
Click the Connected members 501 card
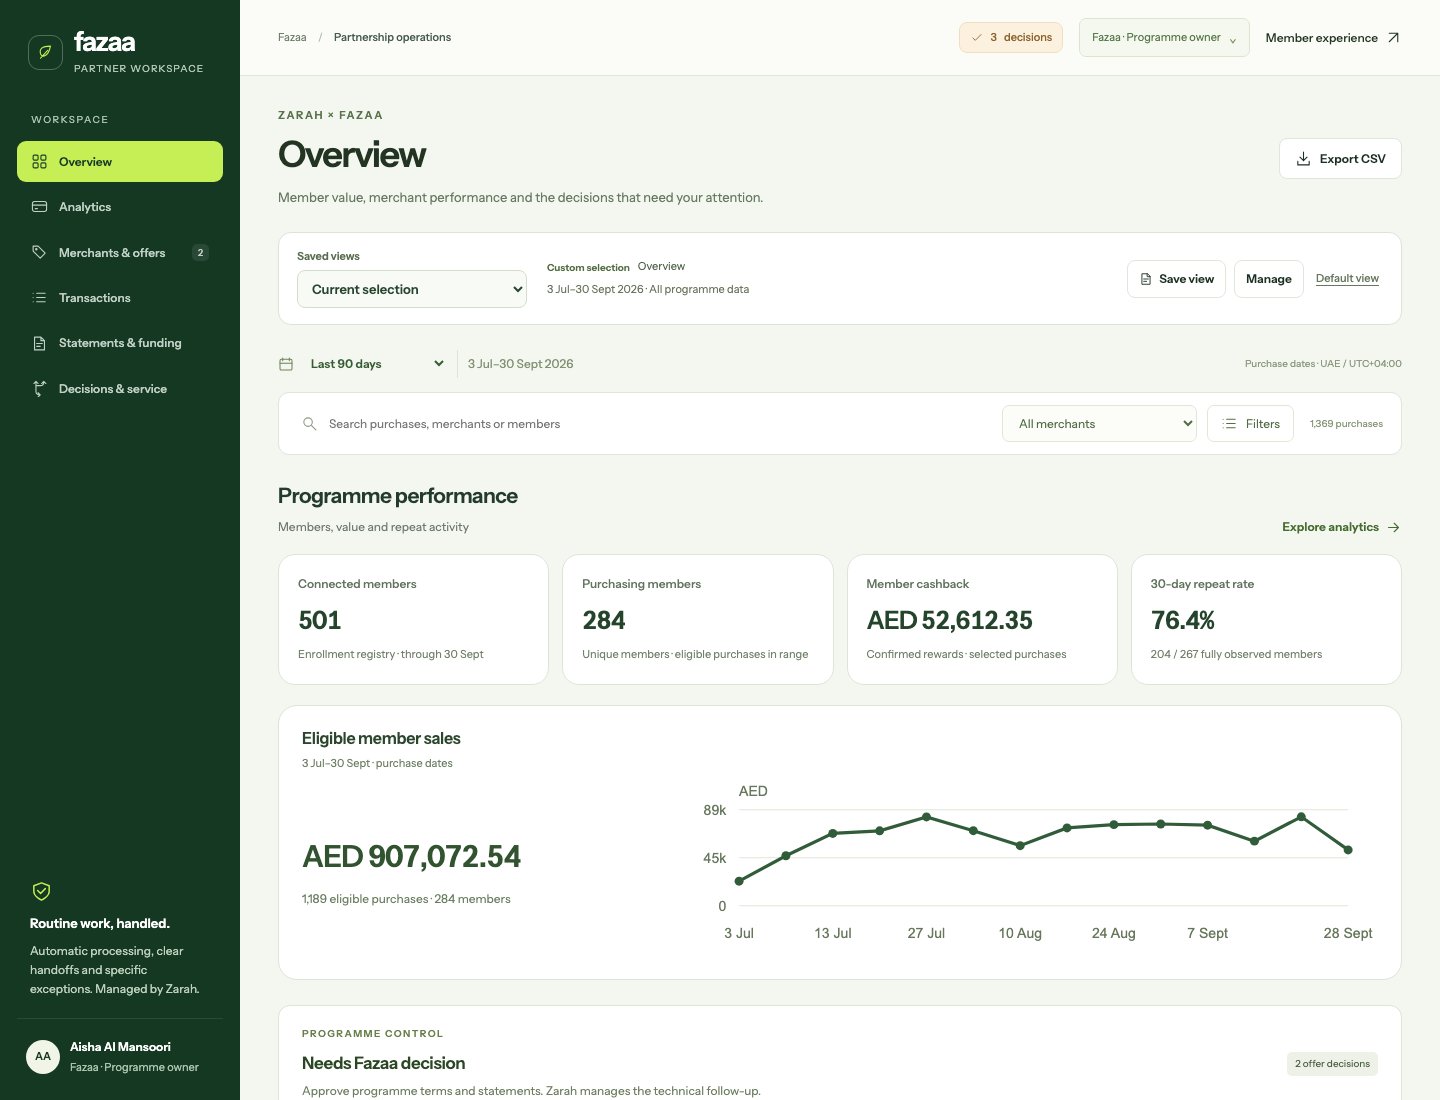click(413, 620)
